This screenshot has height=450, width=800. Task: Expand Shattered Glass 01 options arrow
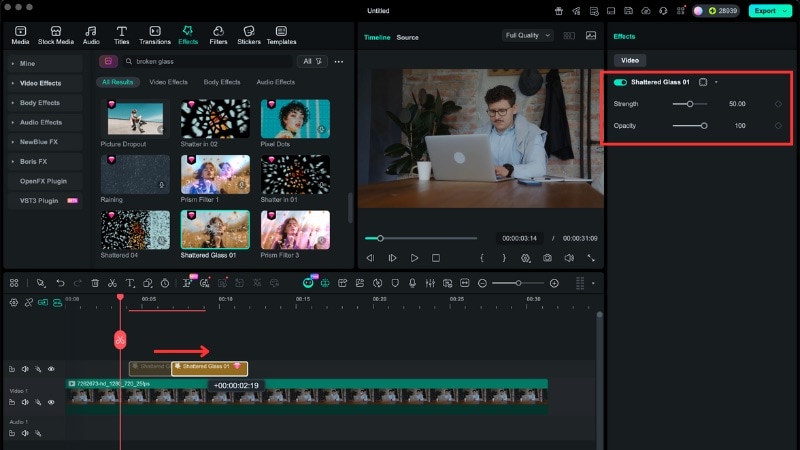(x=716, y=82)
